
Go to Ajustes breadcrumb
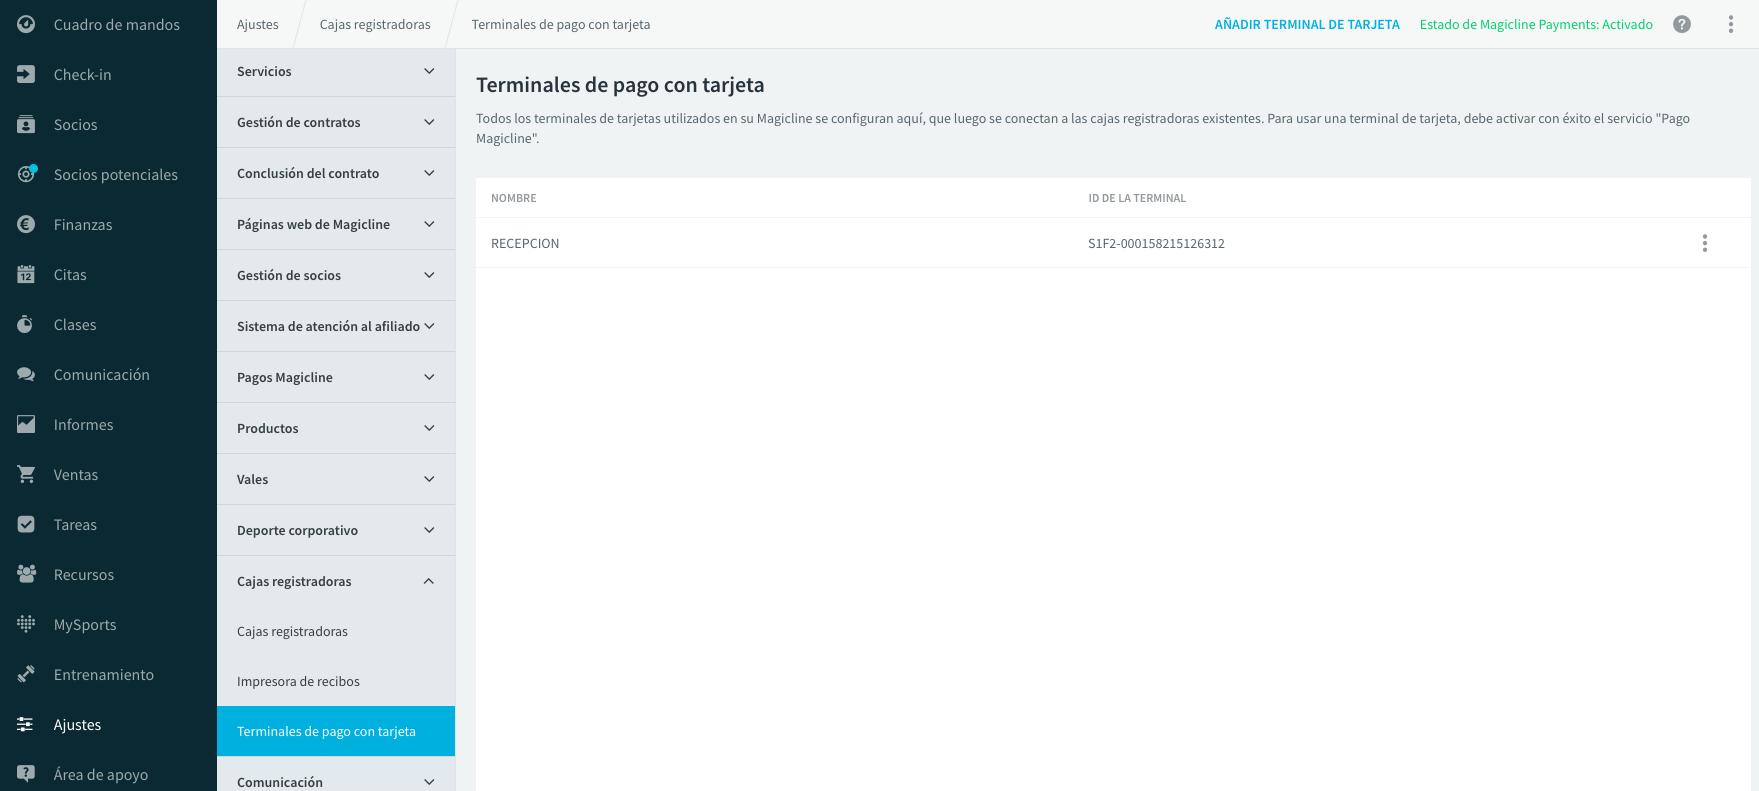pyautogui.click(x=258, y=24)
